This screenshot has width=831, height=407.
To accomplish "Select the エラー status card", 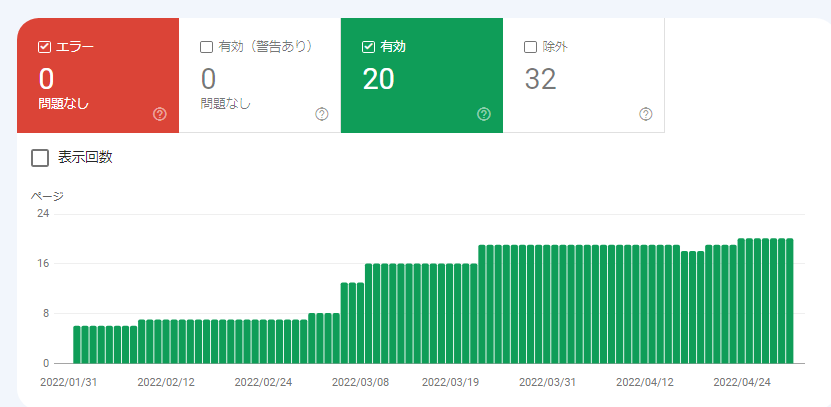I will coord(98,75).
